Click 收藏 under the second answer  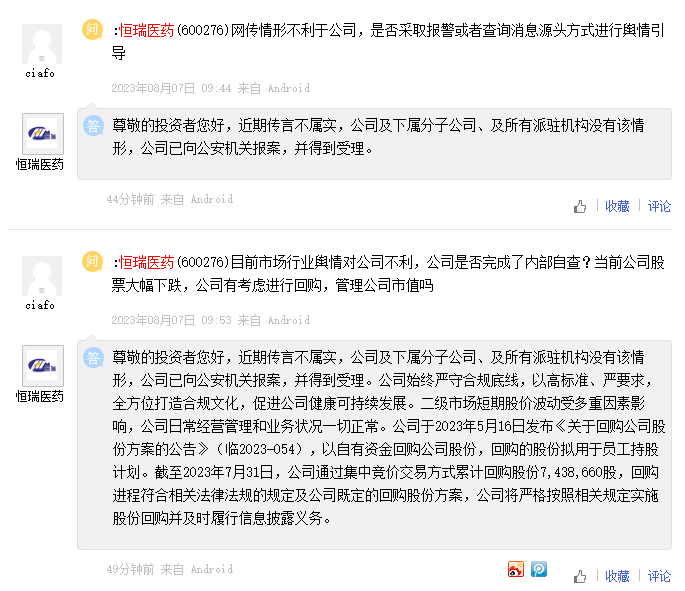click(617, 576)
